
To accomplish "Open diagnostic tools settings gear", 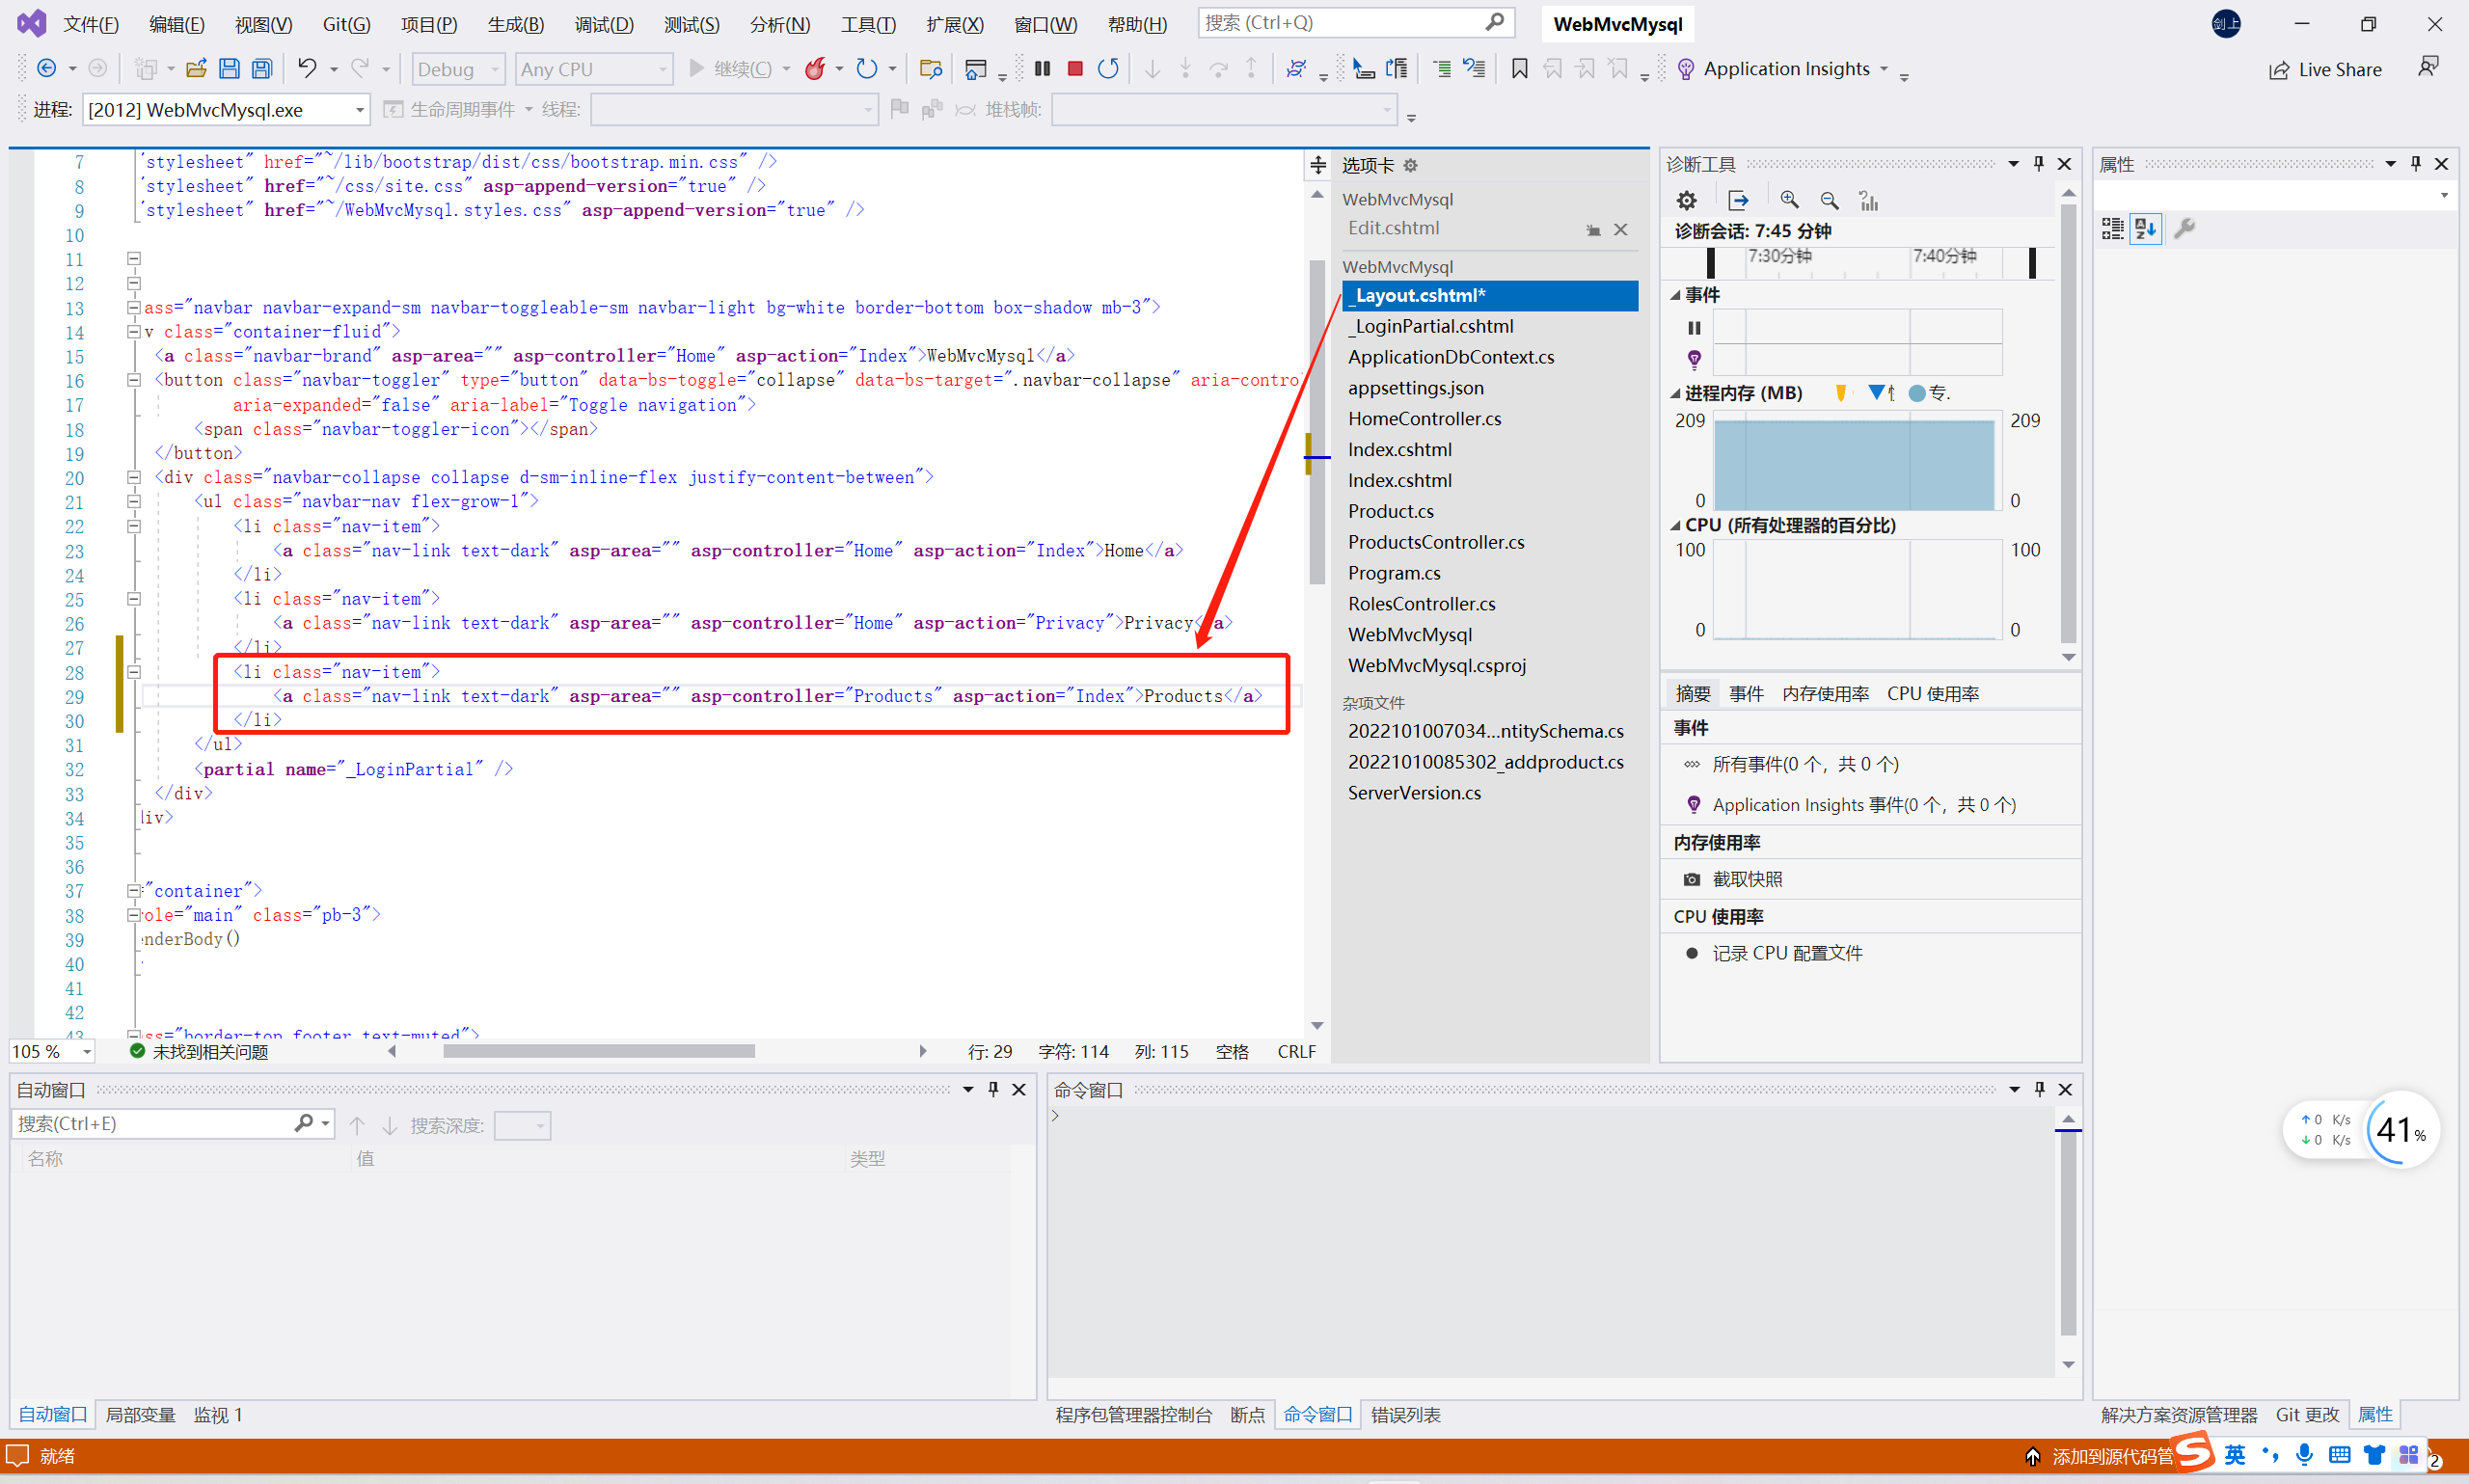I will (x=1686, y=200).
